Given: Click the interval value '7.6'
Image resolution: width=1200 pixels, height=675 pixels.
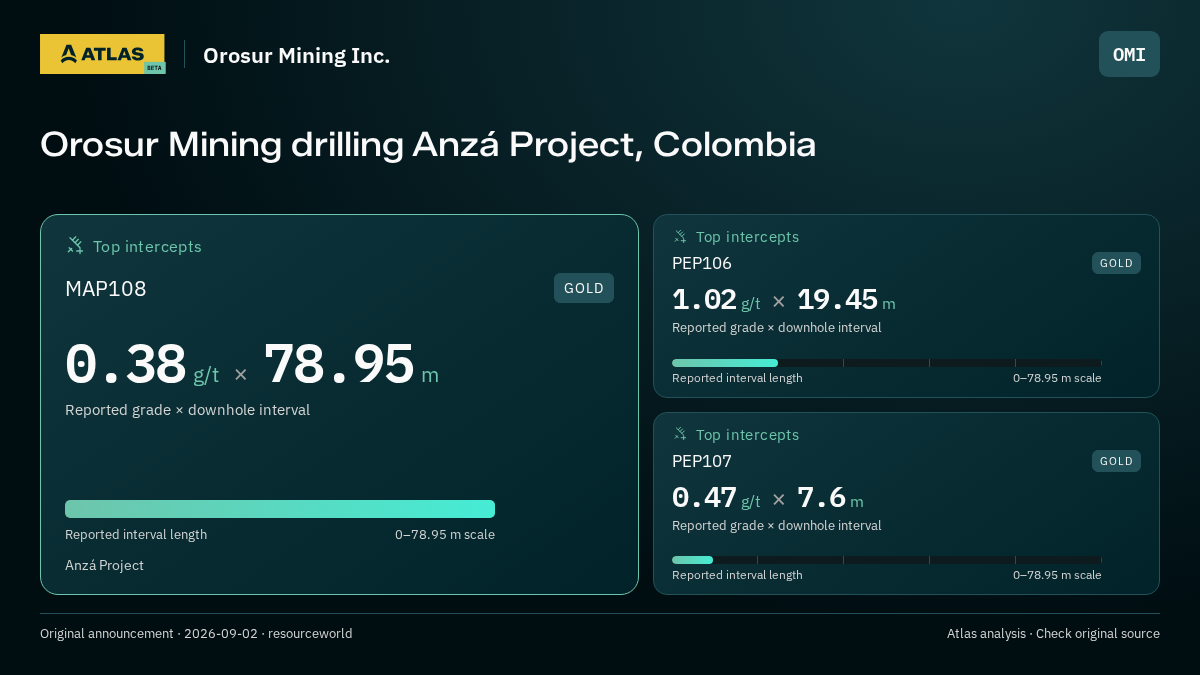Looking at the screenshot, I should 821,497.
